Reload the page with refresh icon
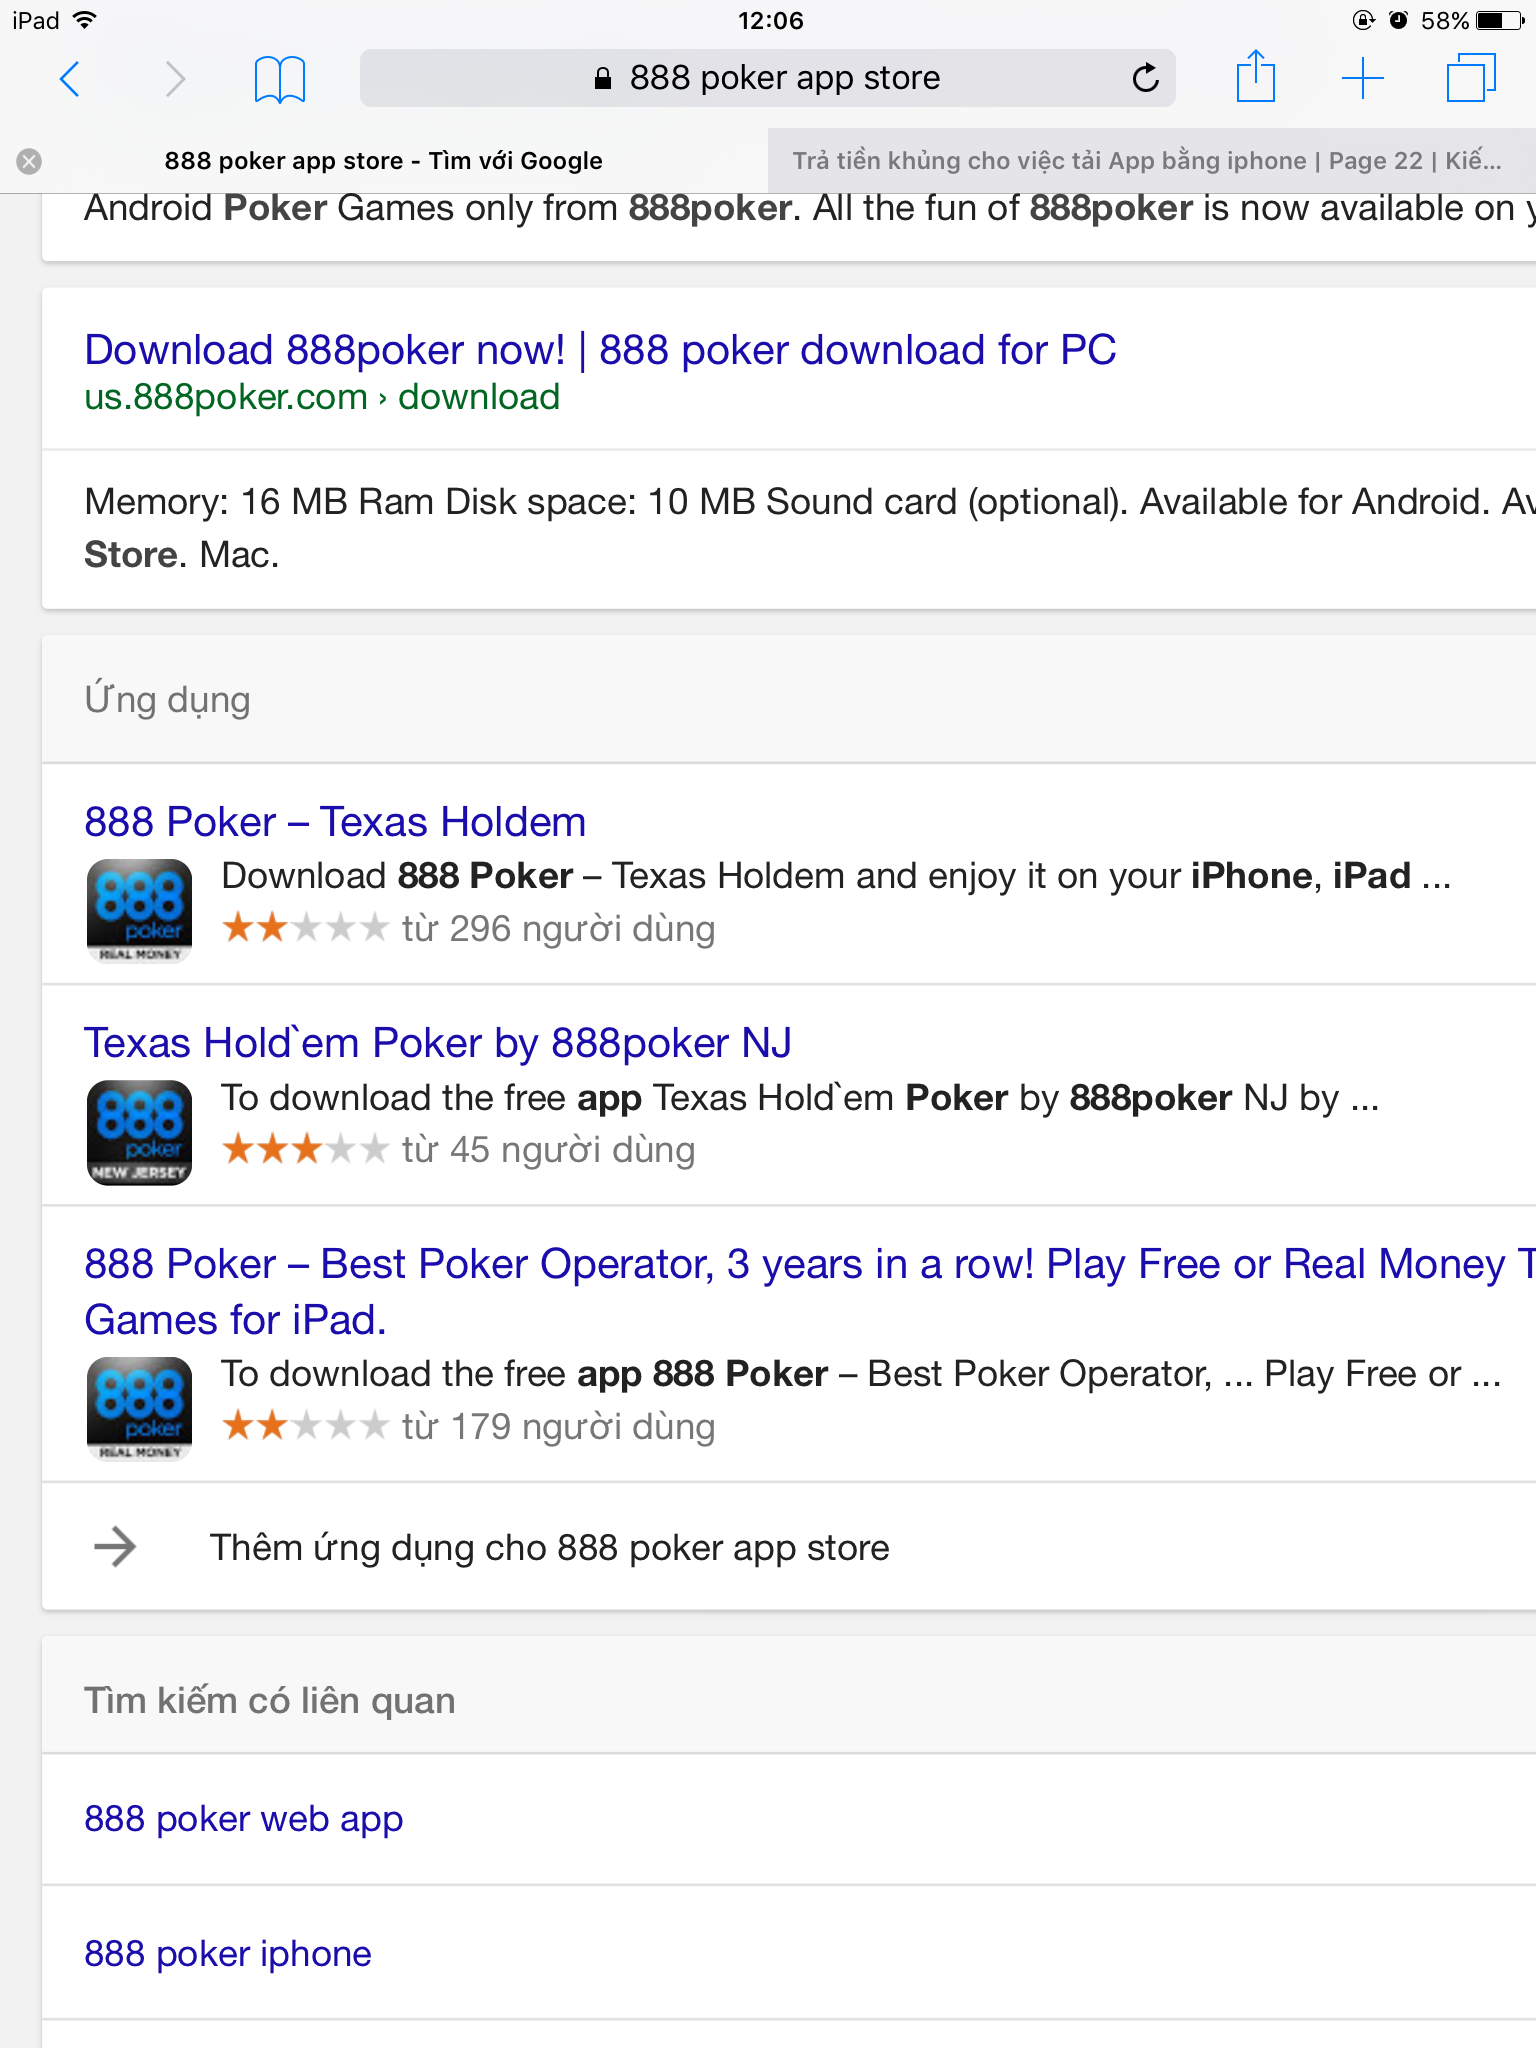 click(x=1145, y=78)
